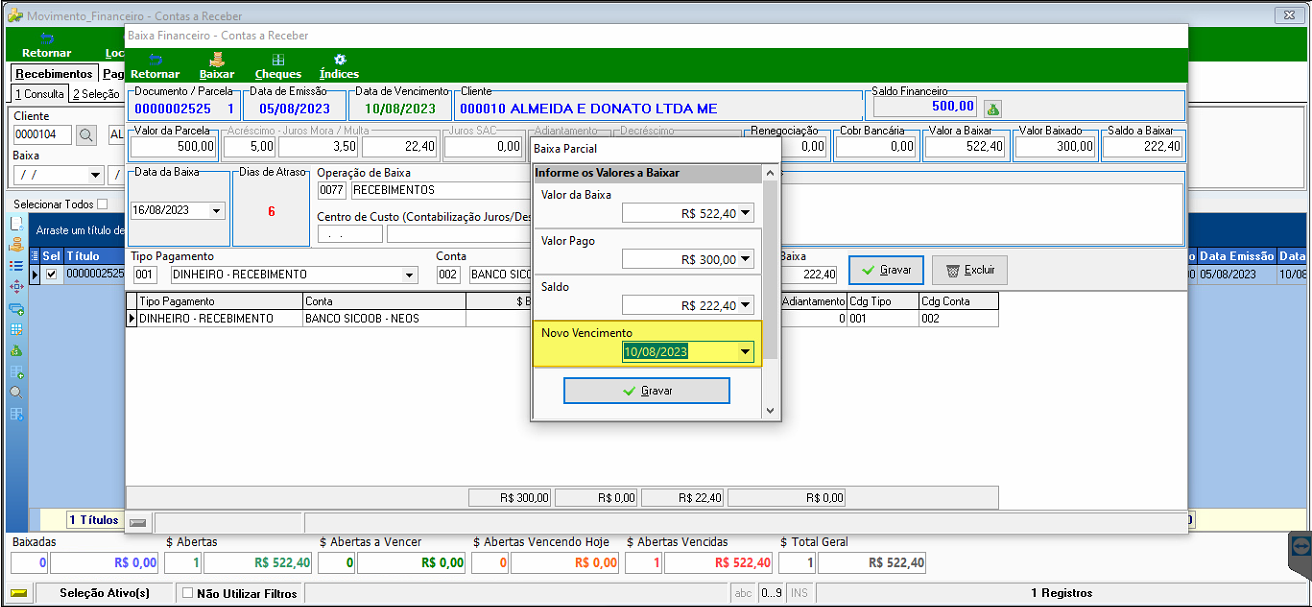Open the Valor da Baixa dropdown
This screenshot has height=607, width=1312.
(x=746, y=213)
